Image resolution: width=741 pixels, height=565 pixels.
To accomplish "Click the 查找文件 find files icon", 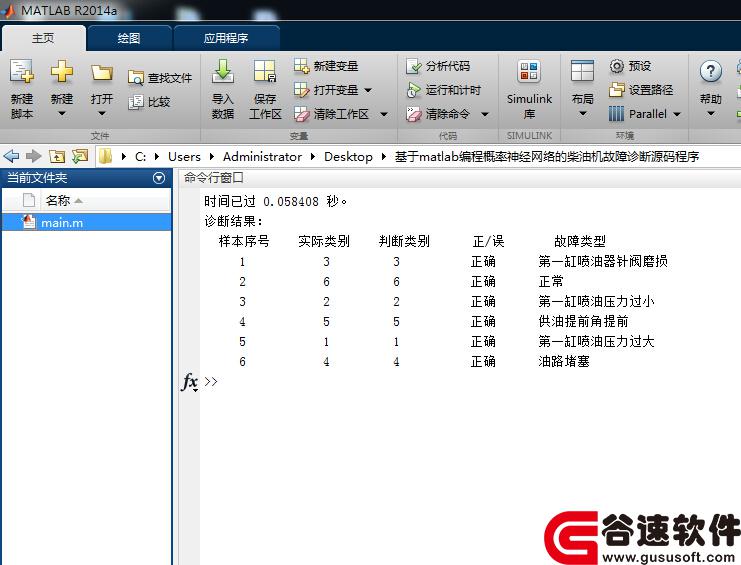I will [x=136, y=77].
